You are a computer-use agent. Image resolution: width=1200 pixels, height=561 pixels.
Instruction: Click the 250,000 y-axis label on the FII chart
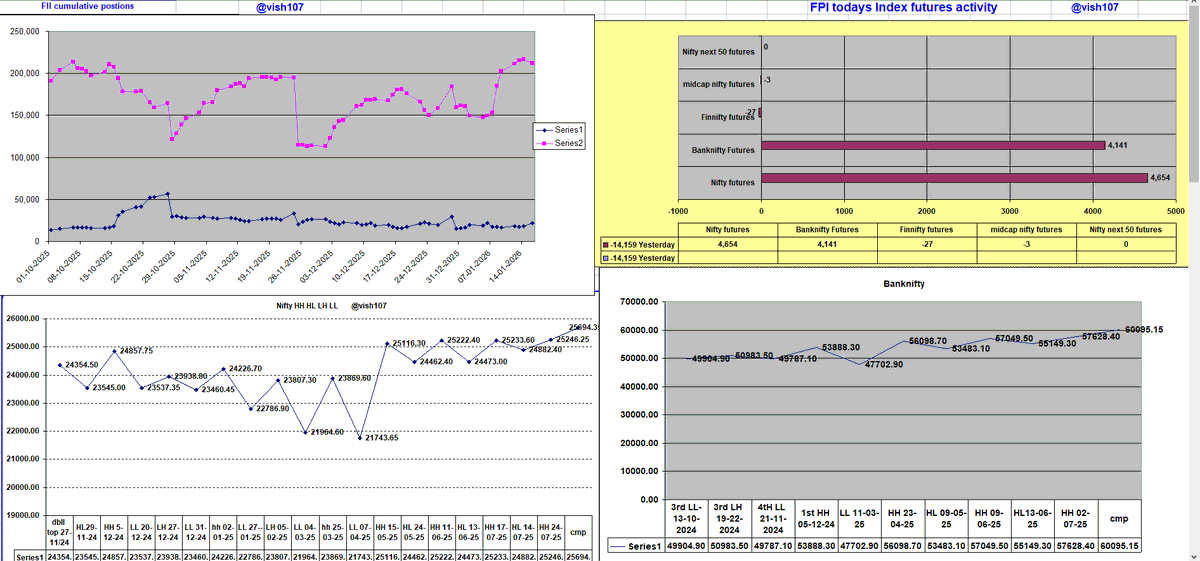pyautogui.click(x=23, y=32)
